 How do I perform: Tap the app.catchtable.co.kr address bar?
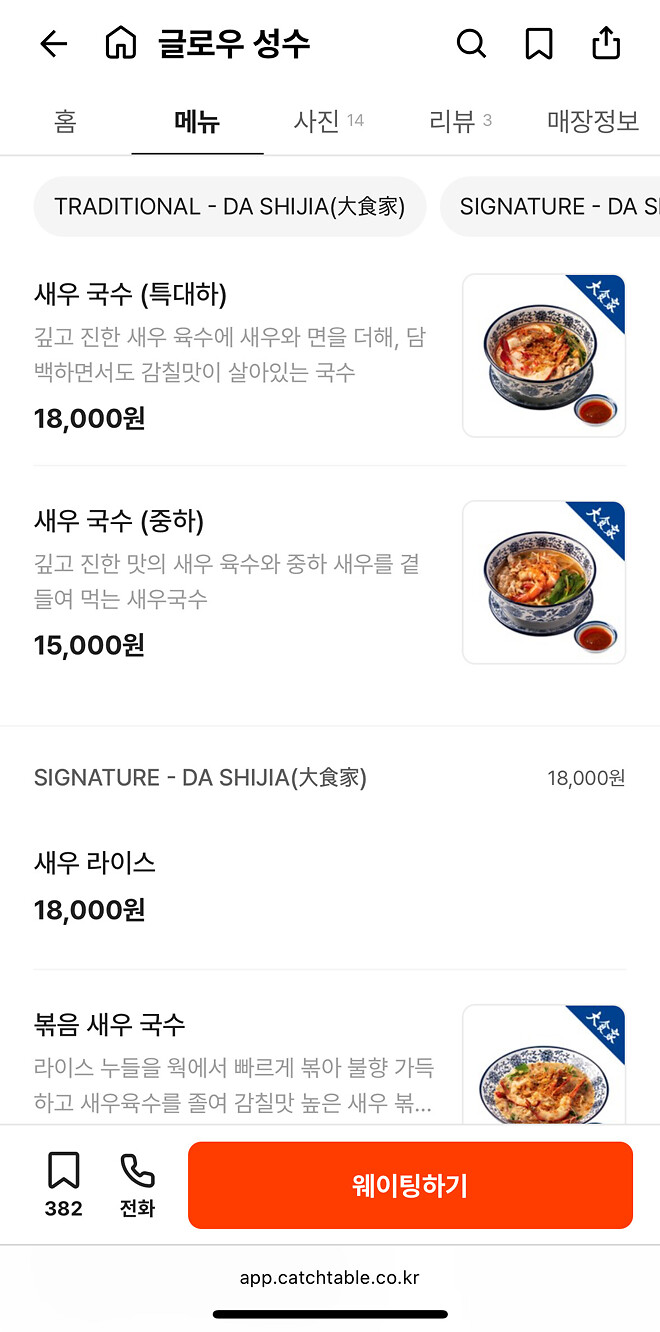[x=330, y=1277]
